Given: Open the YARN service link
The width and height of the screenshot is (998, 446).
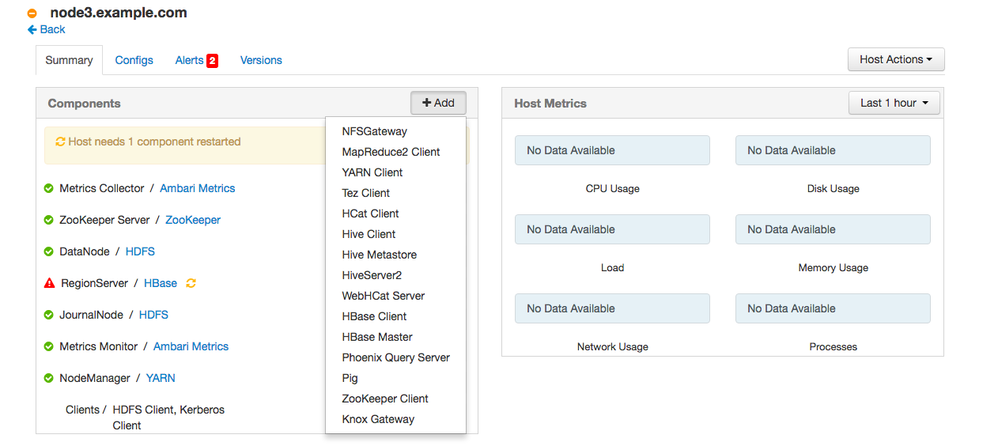Looking at the screenshot, I should tap(160, 378).
